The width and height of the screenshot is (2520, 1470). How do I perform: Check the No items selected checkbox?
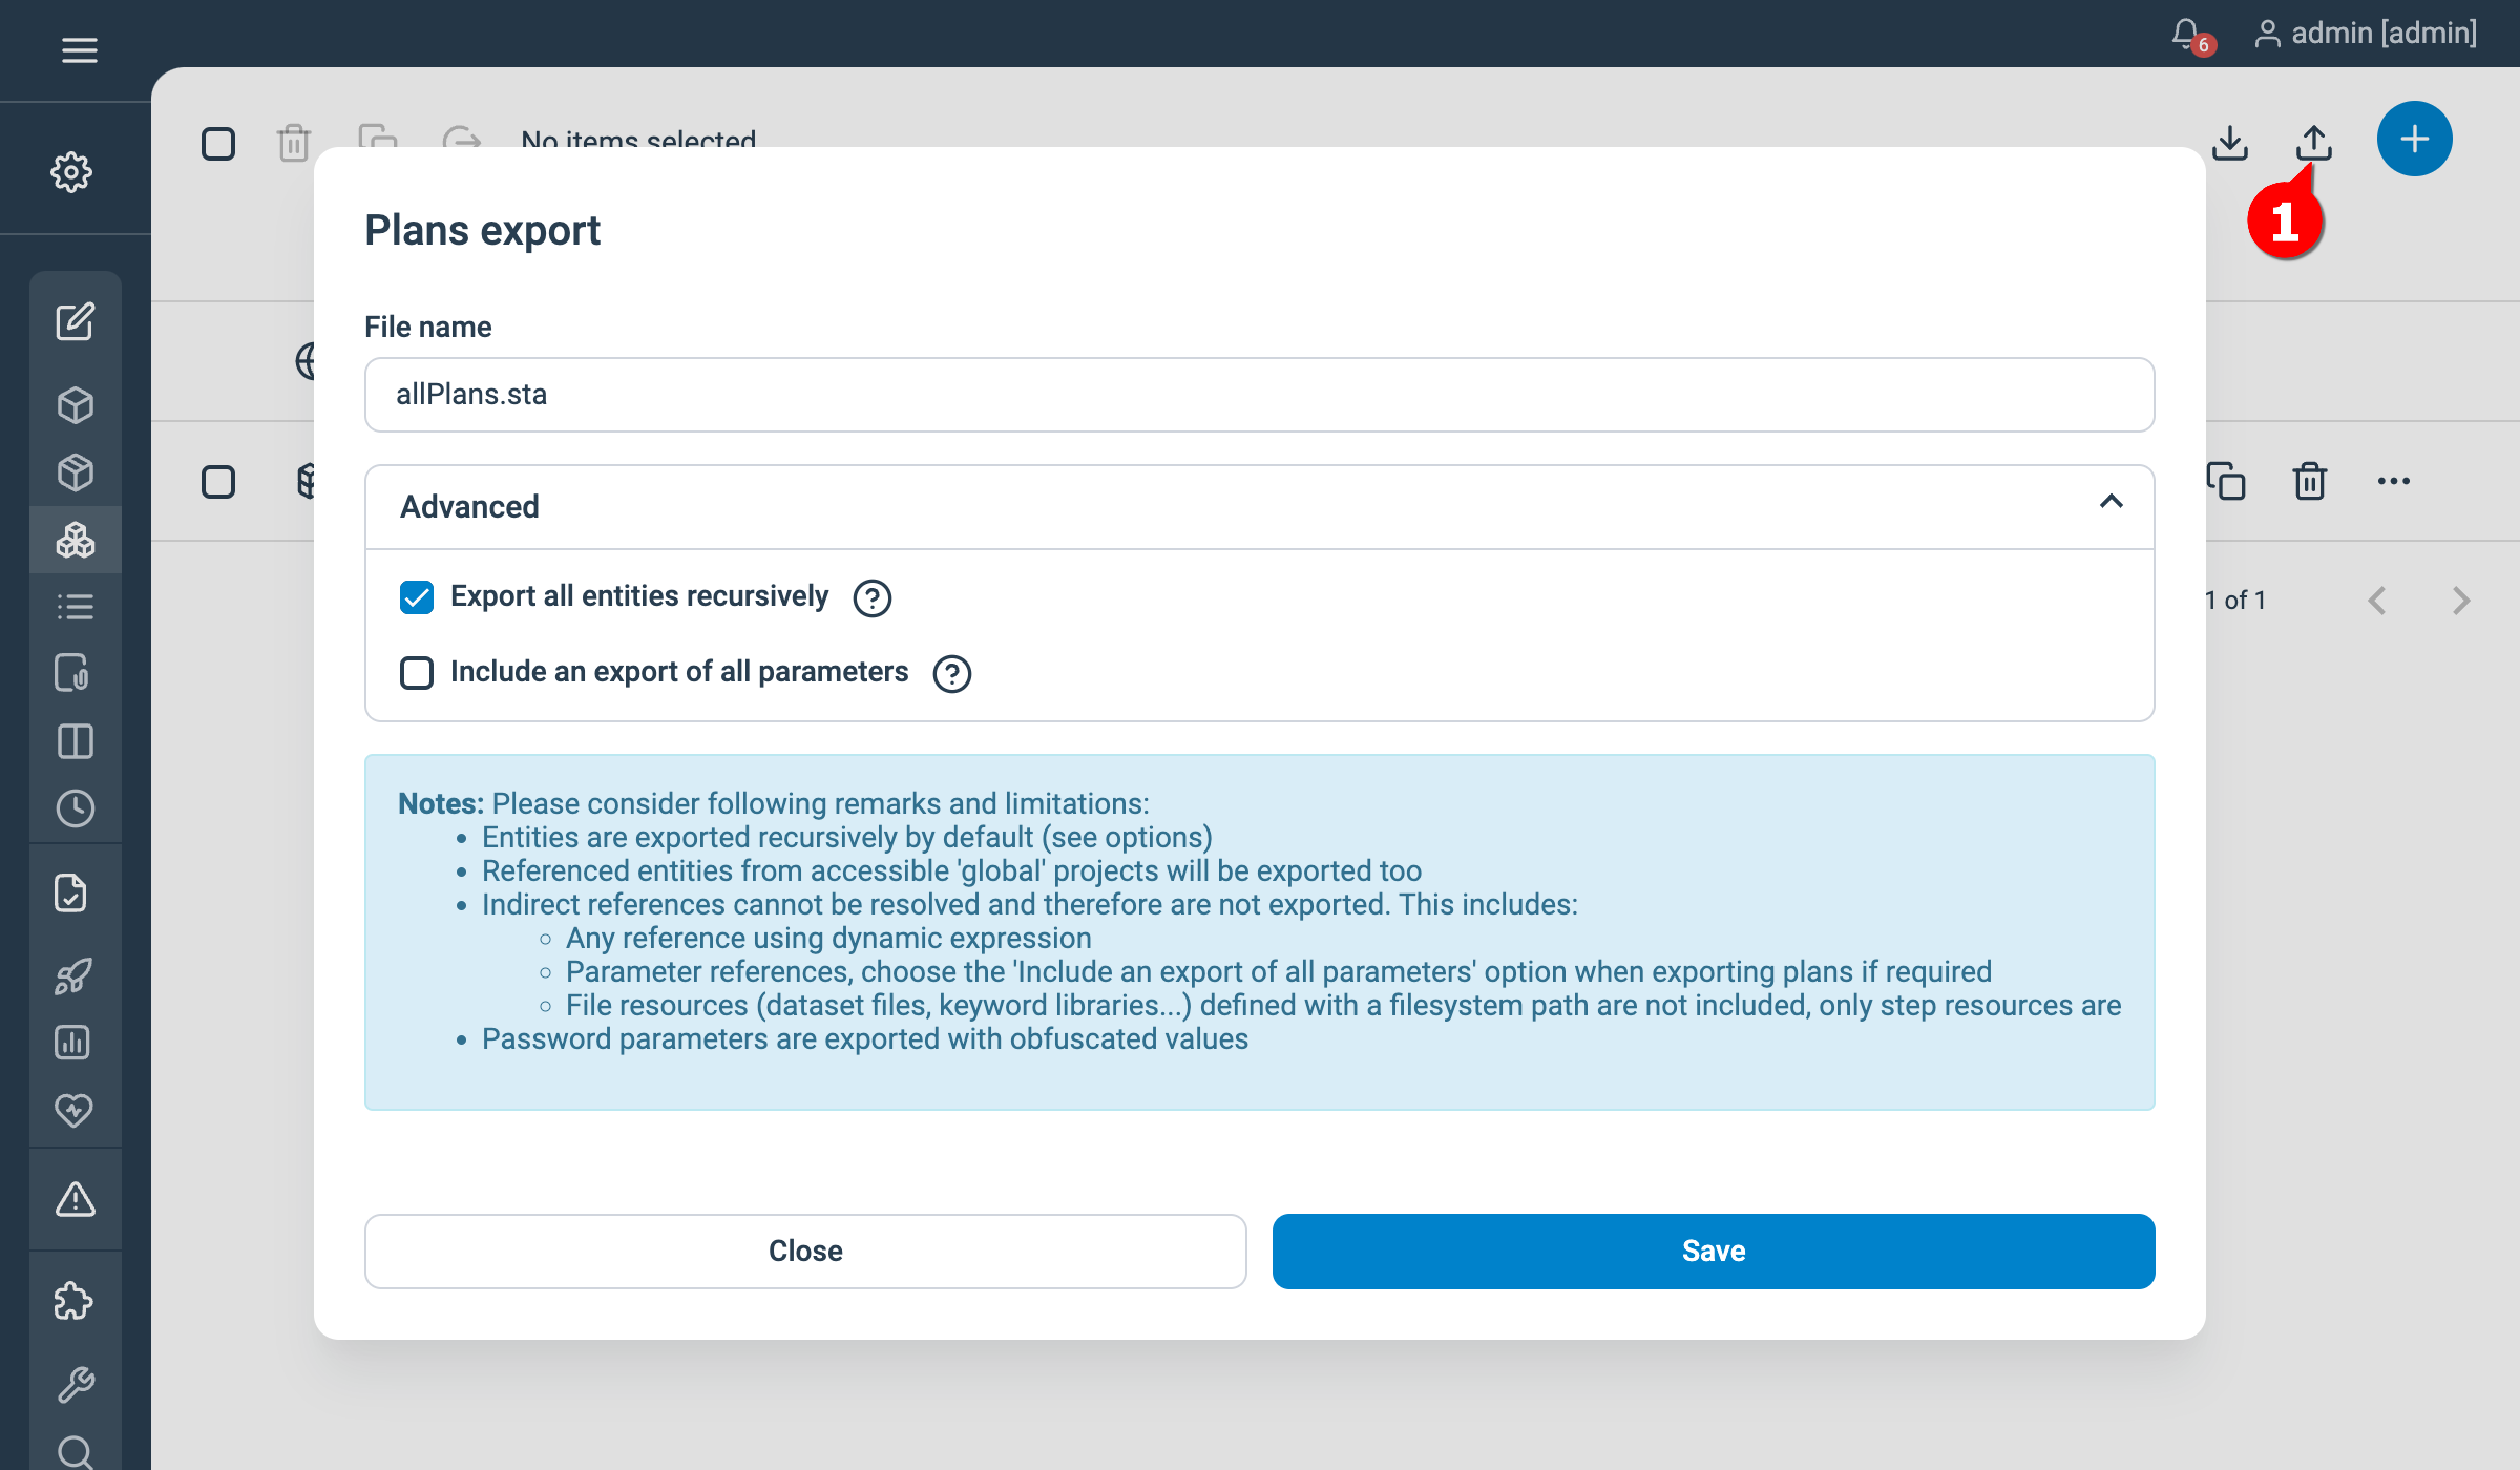click(x=218, y=143)
